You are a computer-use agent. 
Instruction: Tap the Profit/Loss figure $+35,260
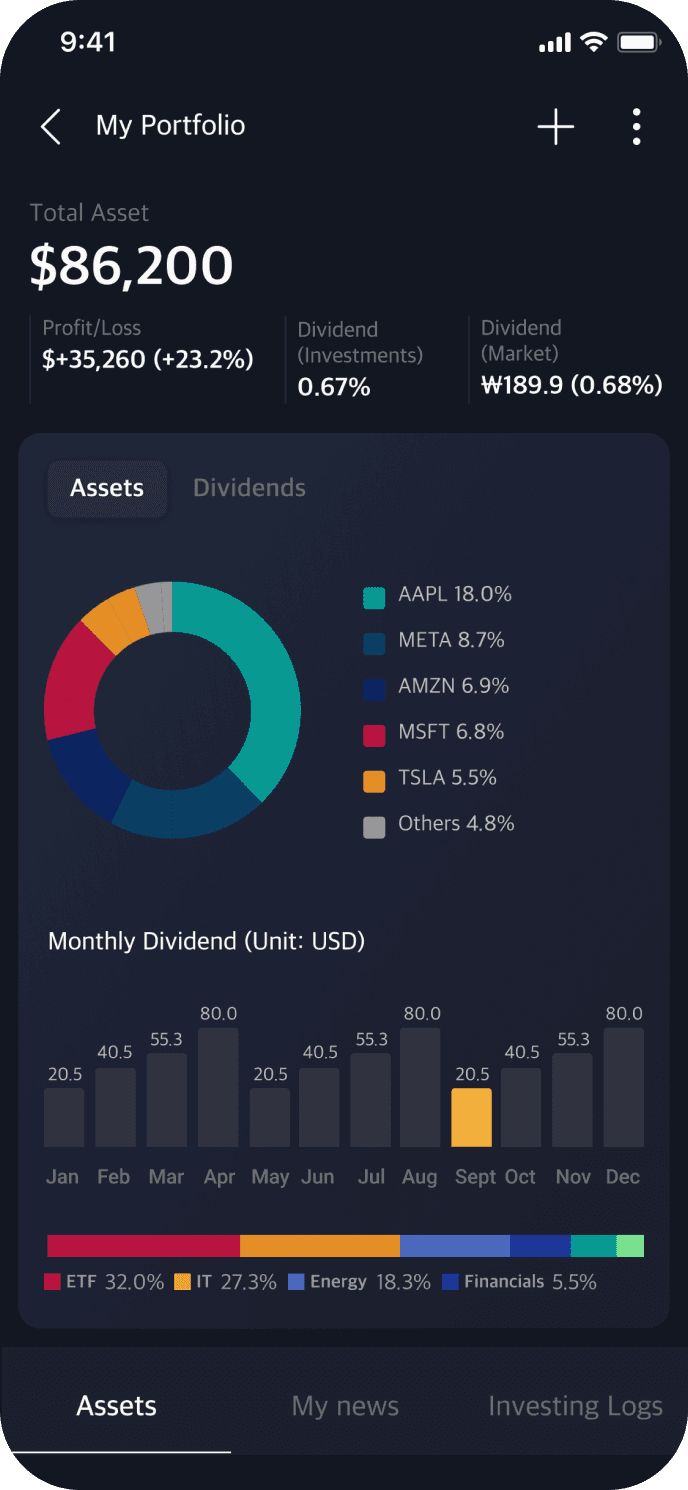(x=148, y=358)
